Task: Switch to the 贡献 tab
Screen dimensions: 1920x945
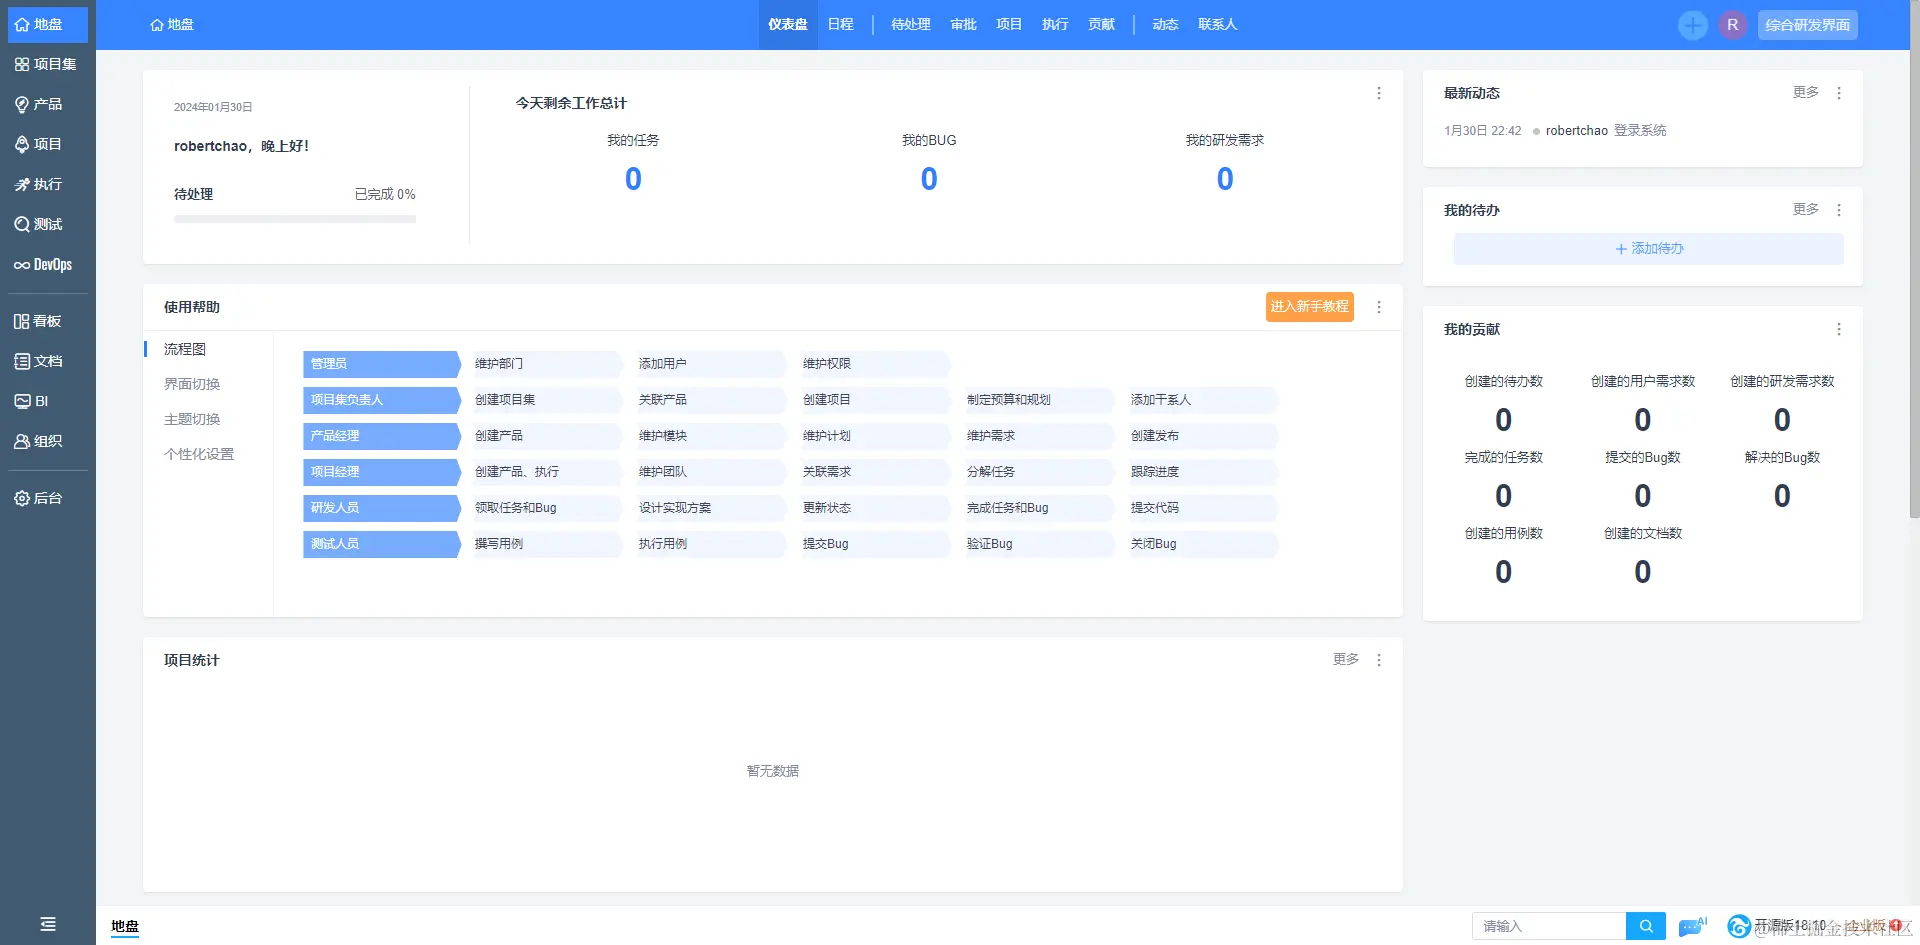Action: pyautogui.click(x=1102, y=24)
